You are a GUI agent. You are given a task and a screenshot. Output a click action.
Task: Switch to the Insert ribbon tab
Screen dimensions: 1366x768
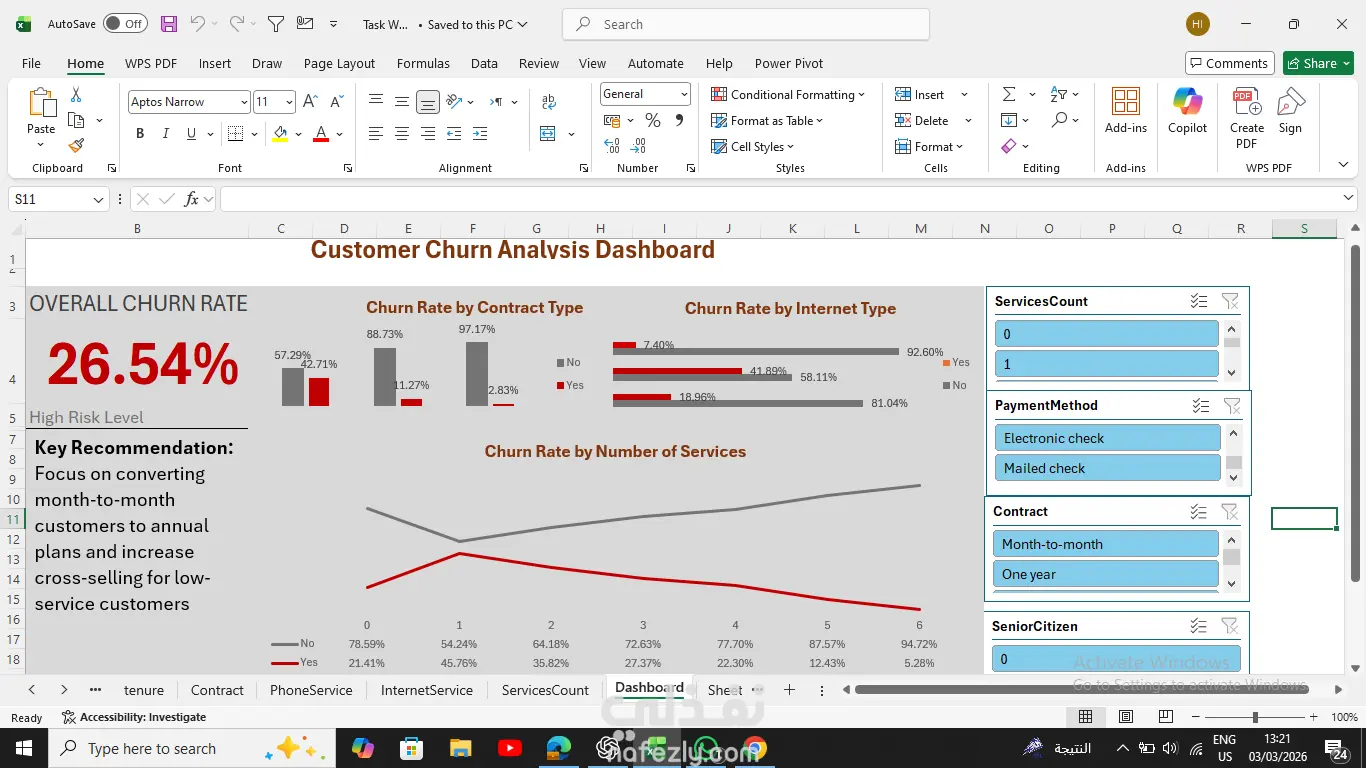pos(215,63)
